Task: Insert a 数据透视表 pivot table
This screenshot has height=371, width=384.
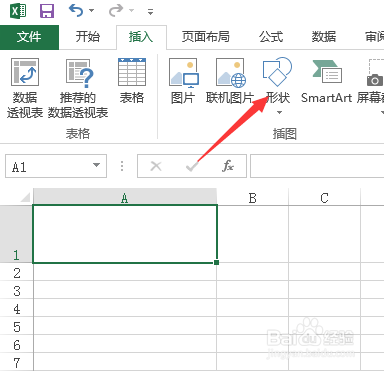Action: point(25,88)
